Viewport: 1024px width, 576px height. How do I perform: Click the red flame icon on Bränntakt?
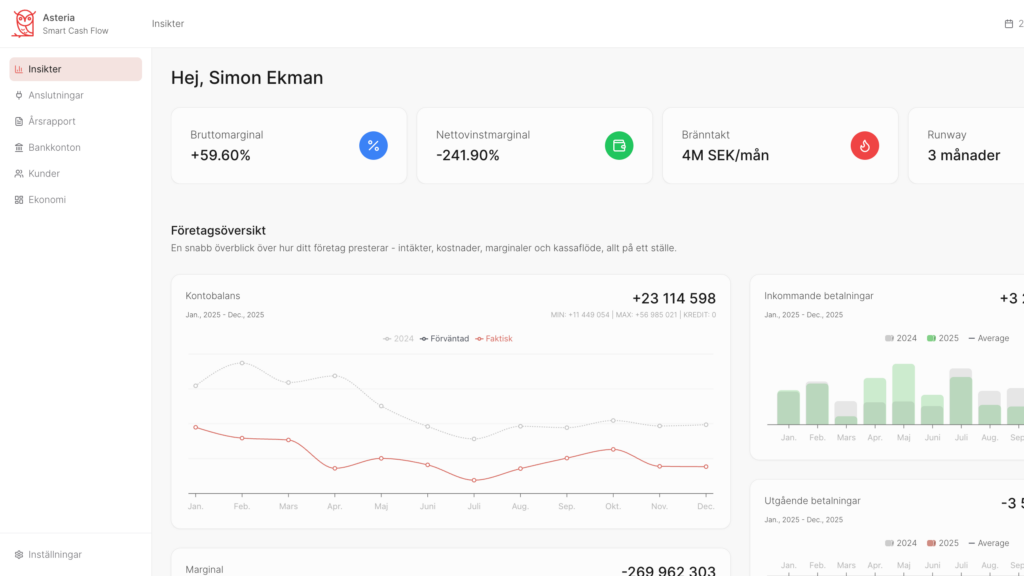tap(865, 146)
